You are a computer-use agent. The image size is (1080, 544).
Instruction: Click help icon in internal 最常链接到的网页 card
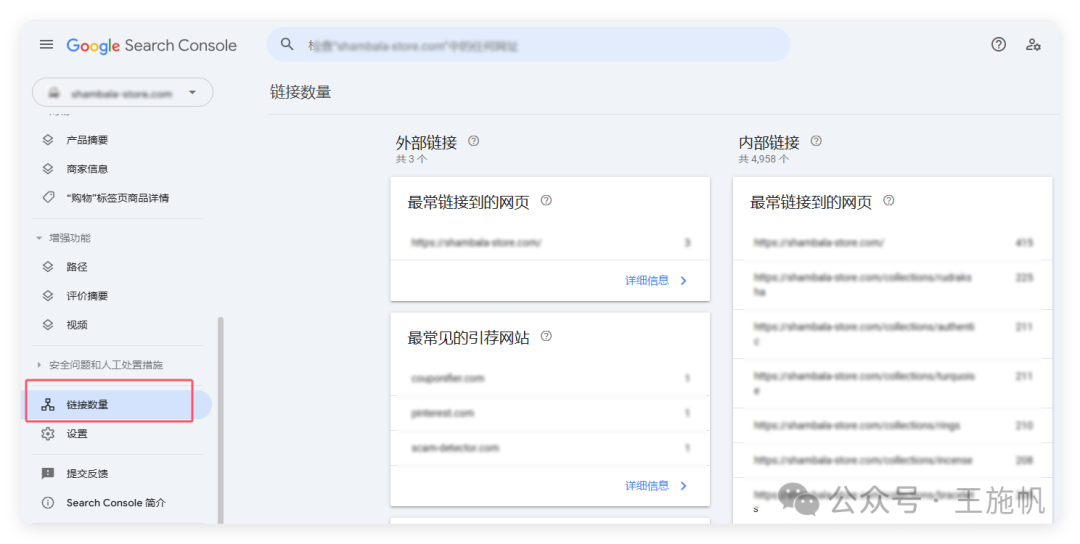(889, 201)
